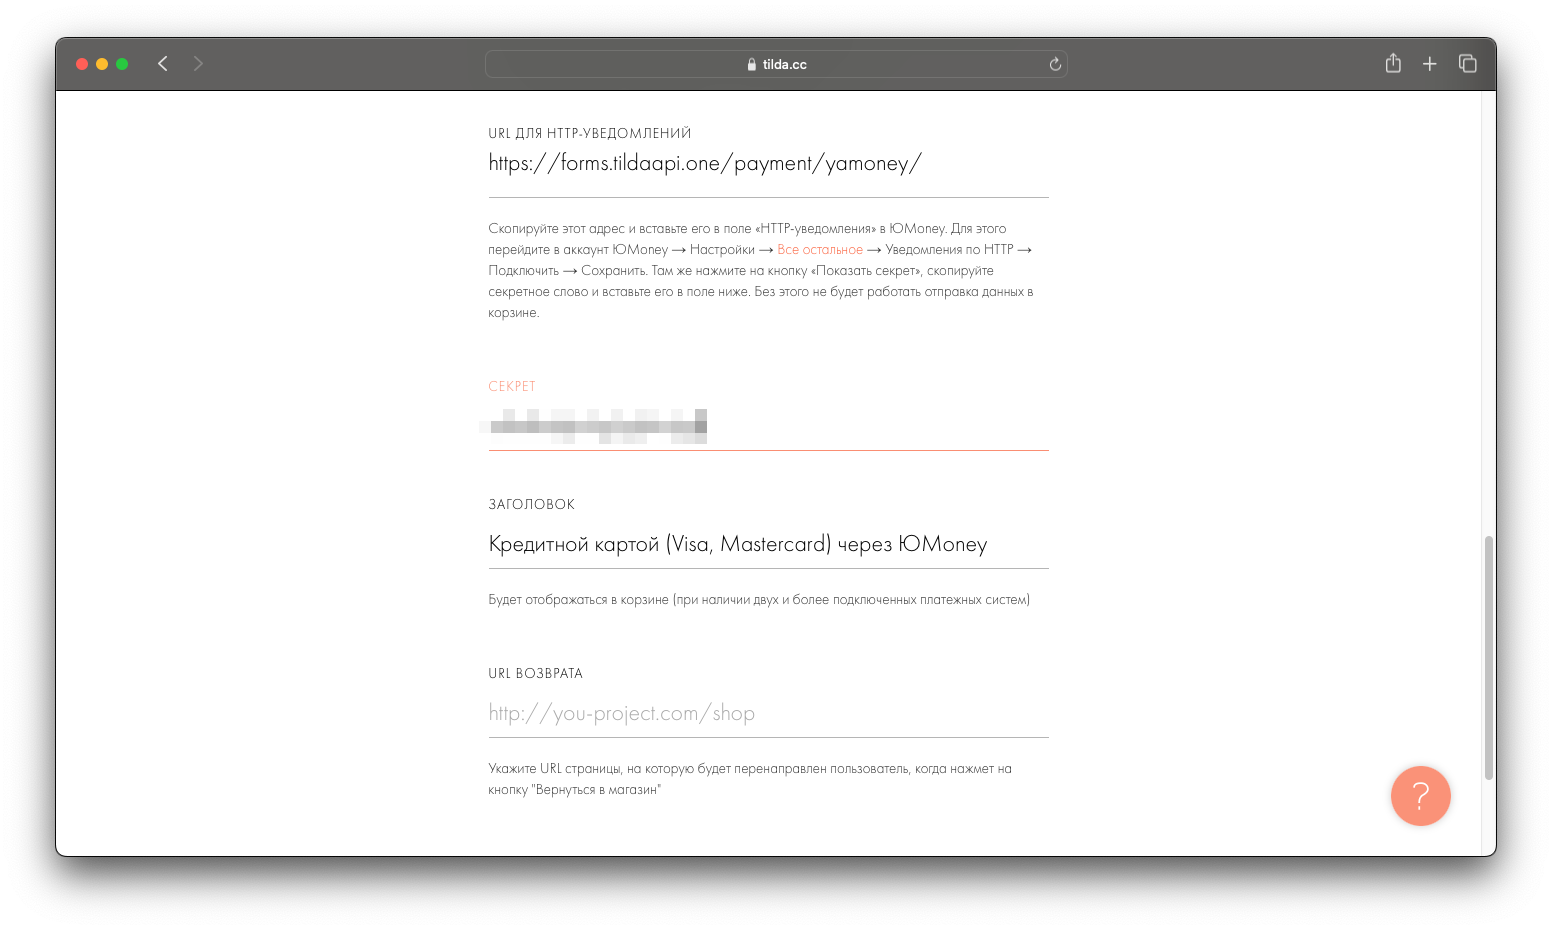Click the 'ЗАГОЛОВОК' field label

[532, 505]
